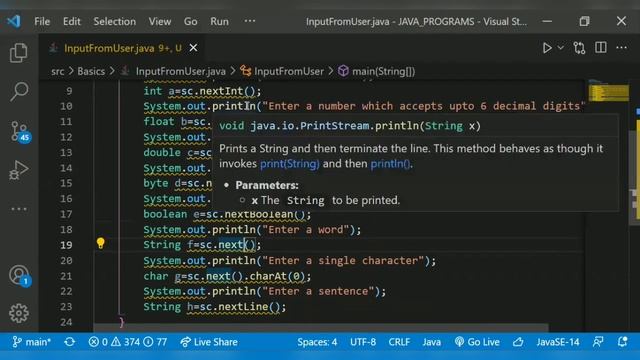Click the main(String[]) method breadcrumb
This screenshot has width=640, height=360.
[x=383, y=71]
